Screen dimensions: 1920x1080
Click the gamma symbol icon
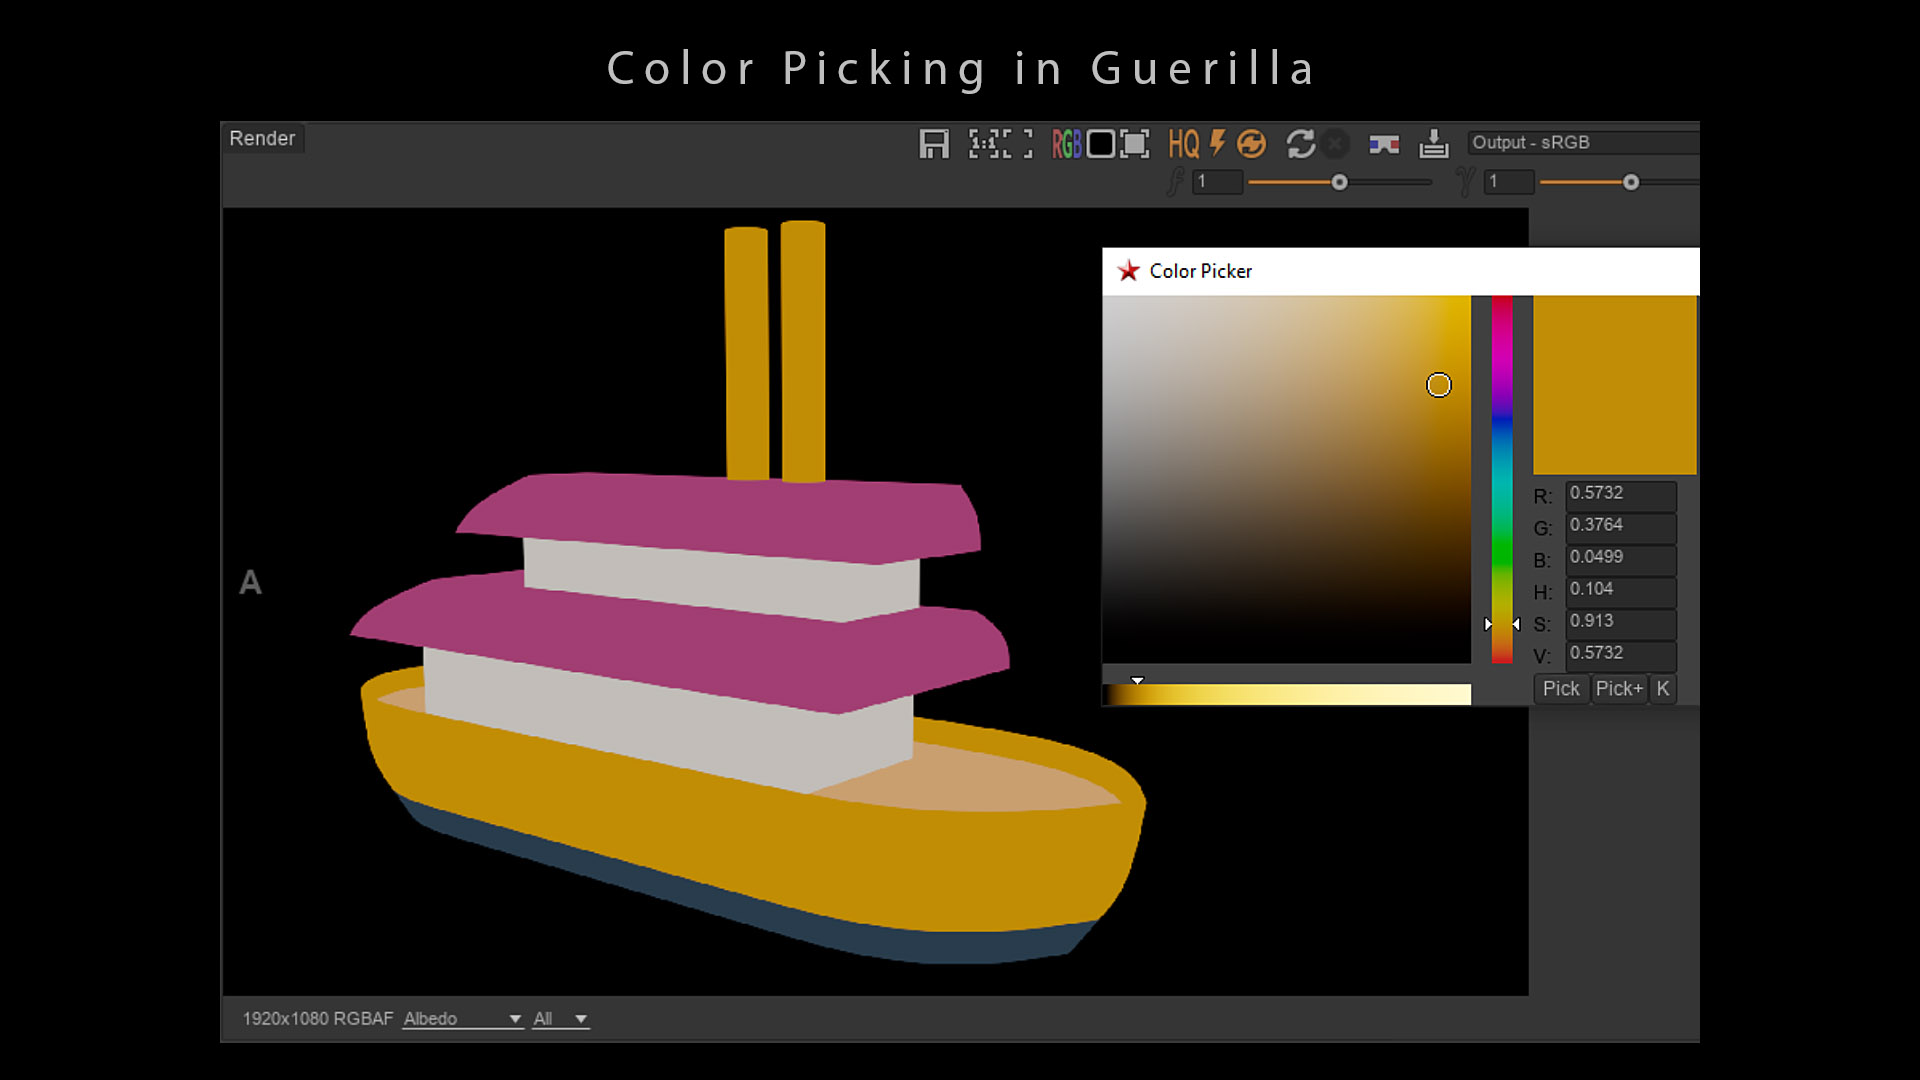click(1465, 181)
